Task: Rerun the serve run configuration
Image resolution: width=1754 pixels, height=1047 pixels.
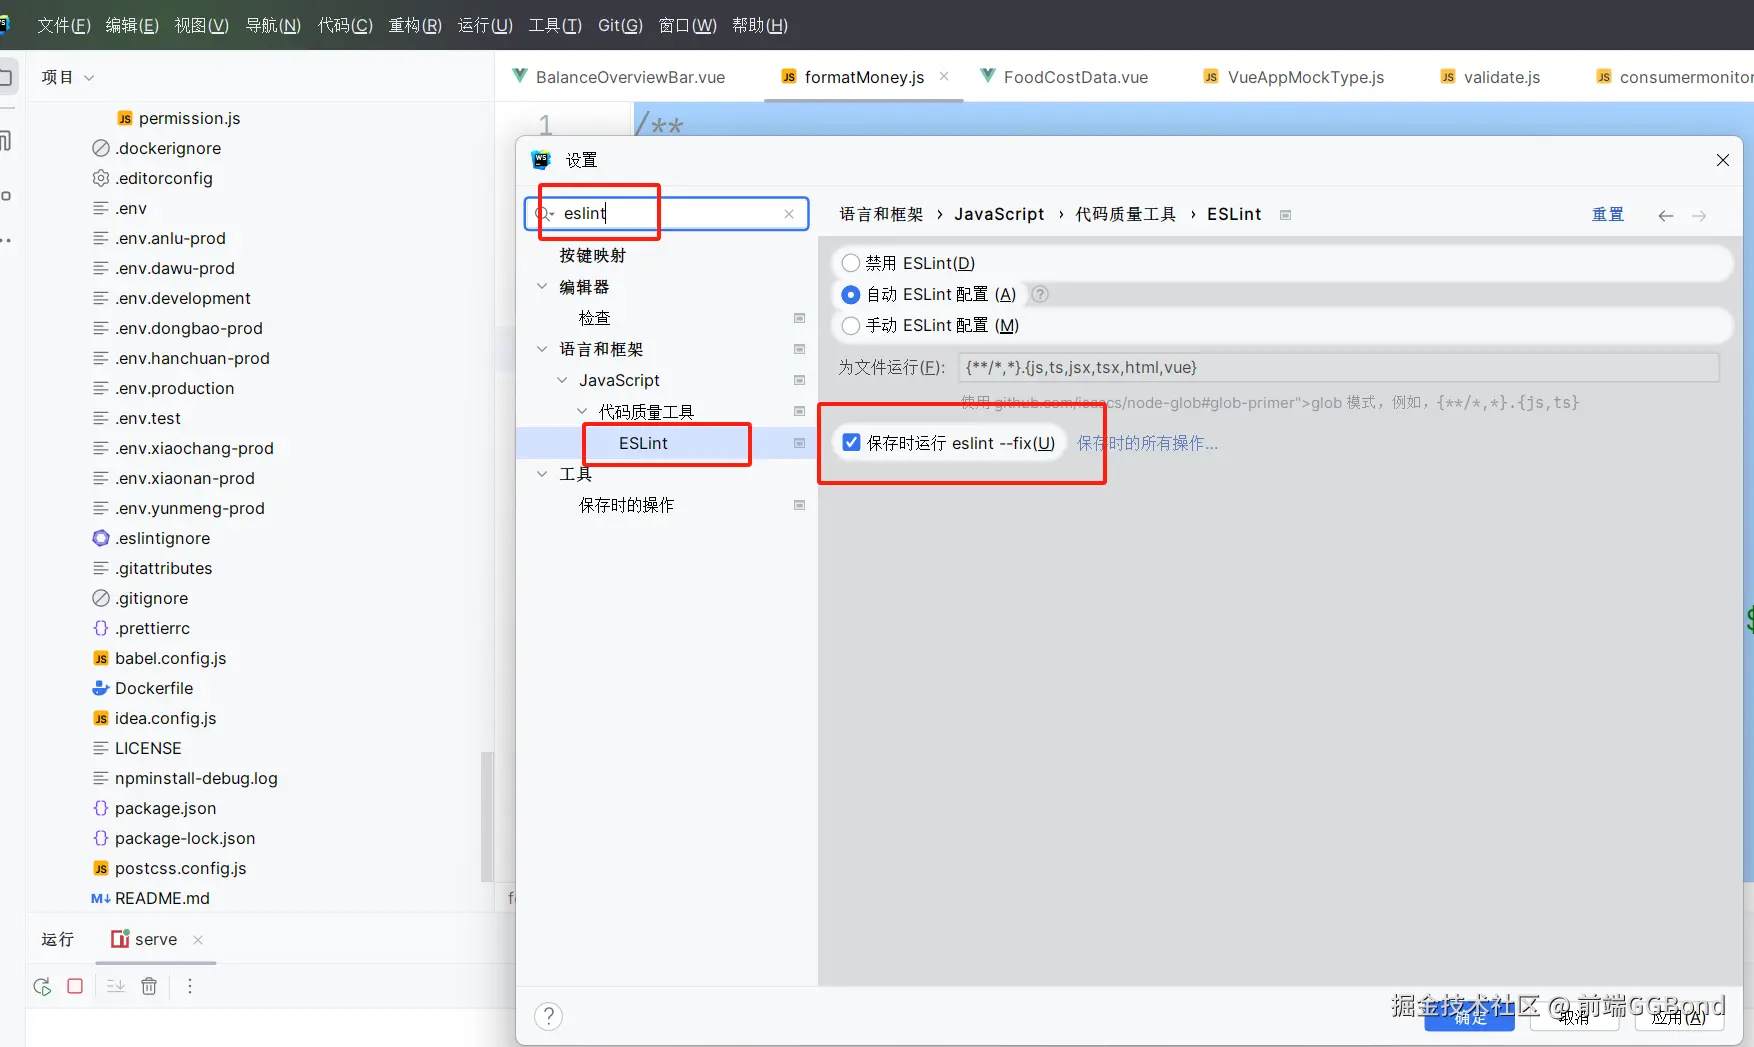Action: (42, 986)
